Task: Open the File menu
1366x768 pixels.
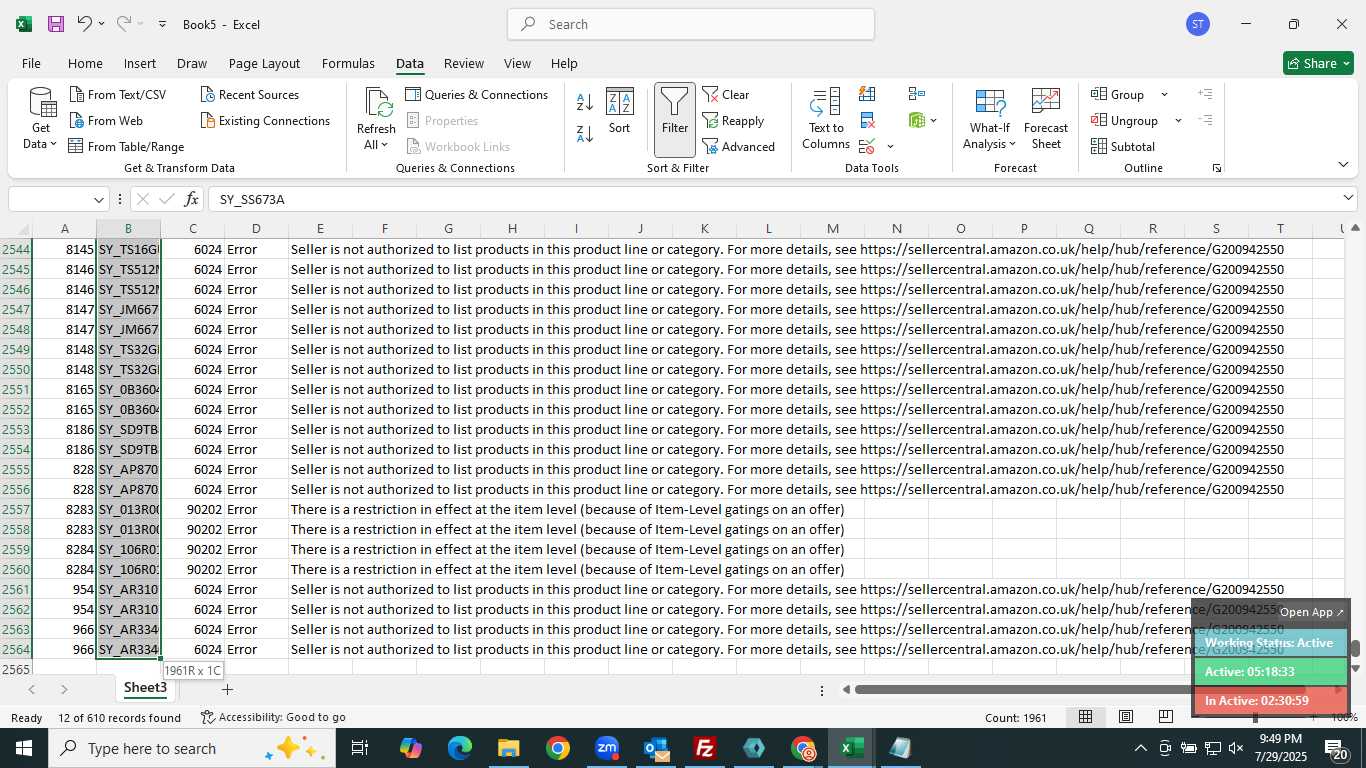Action: (31, 63)
